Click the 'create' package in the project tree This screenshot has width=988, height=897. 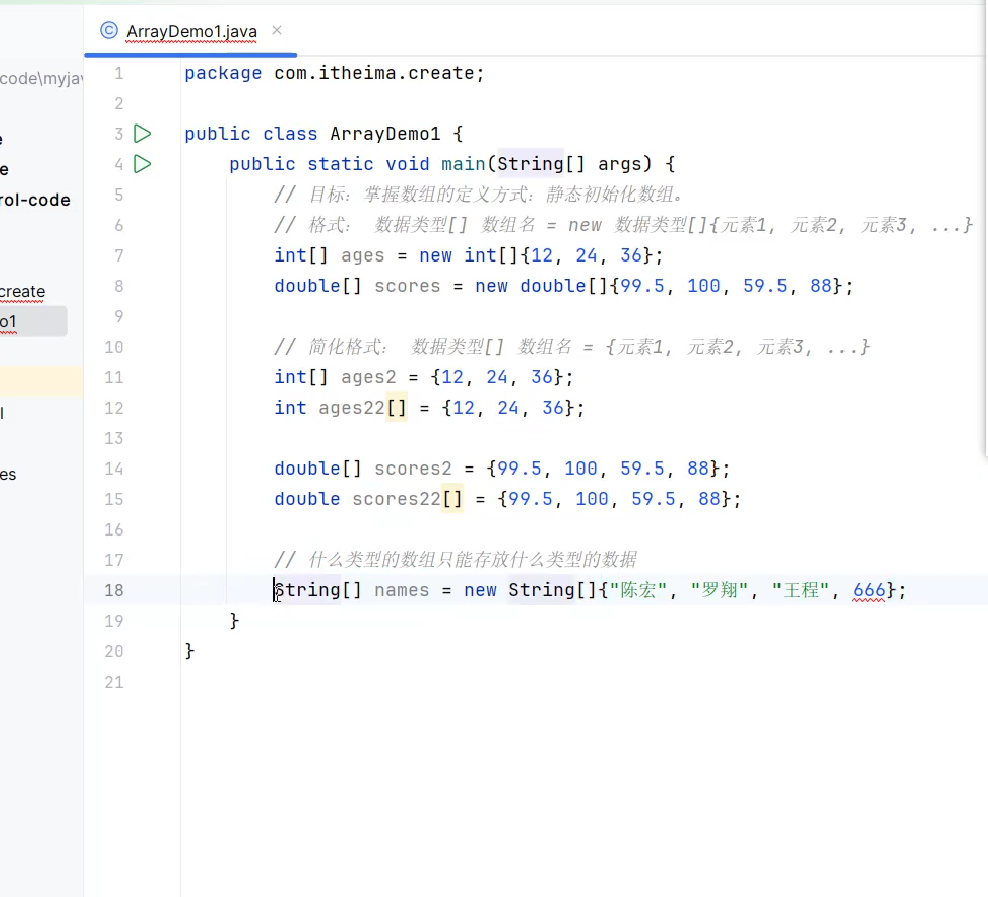(23, 292)
